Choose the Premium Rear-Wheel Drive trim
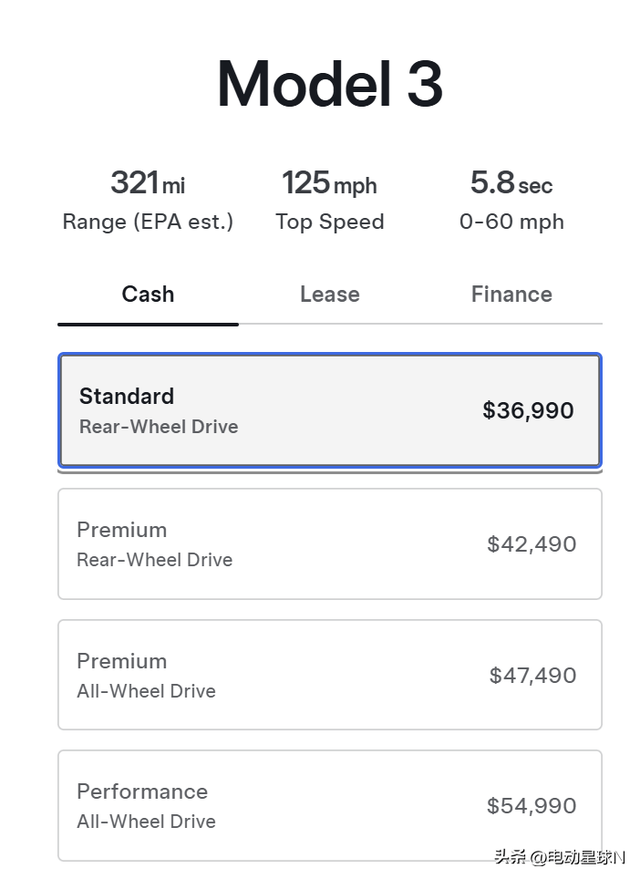The image size is (640, 879). click(330, 544)
